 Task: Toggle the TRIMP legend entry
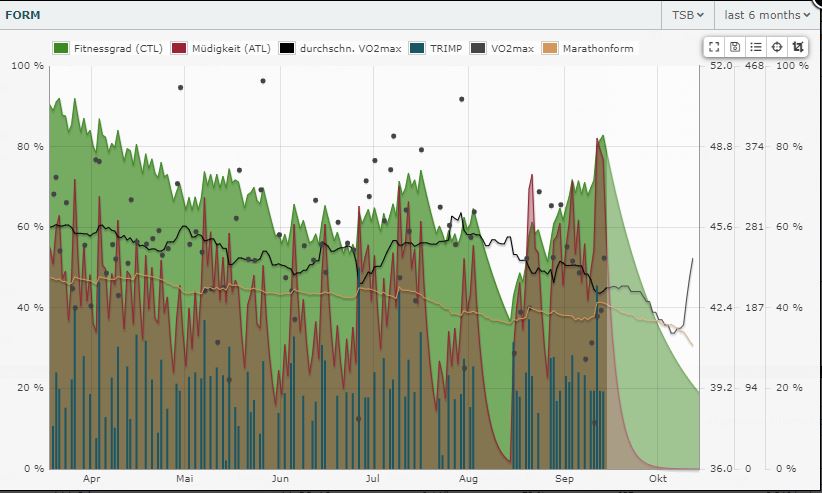pyautogui.click(x=444, y=48)
